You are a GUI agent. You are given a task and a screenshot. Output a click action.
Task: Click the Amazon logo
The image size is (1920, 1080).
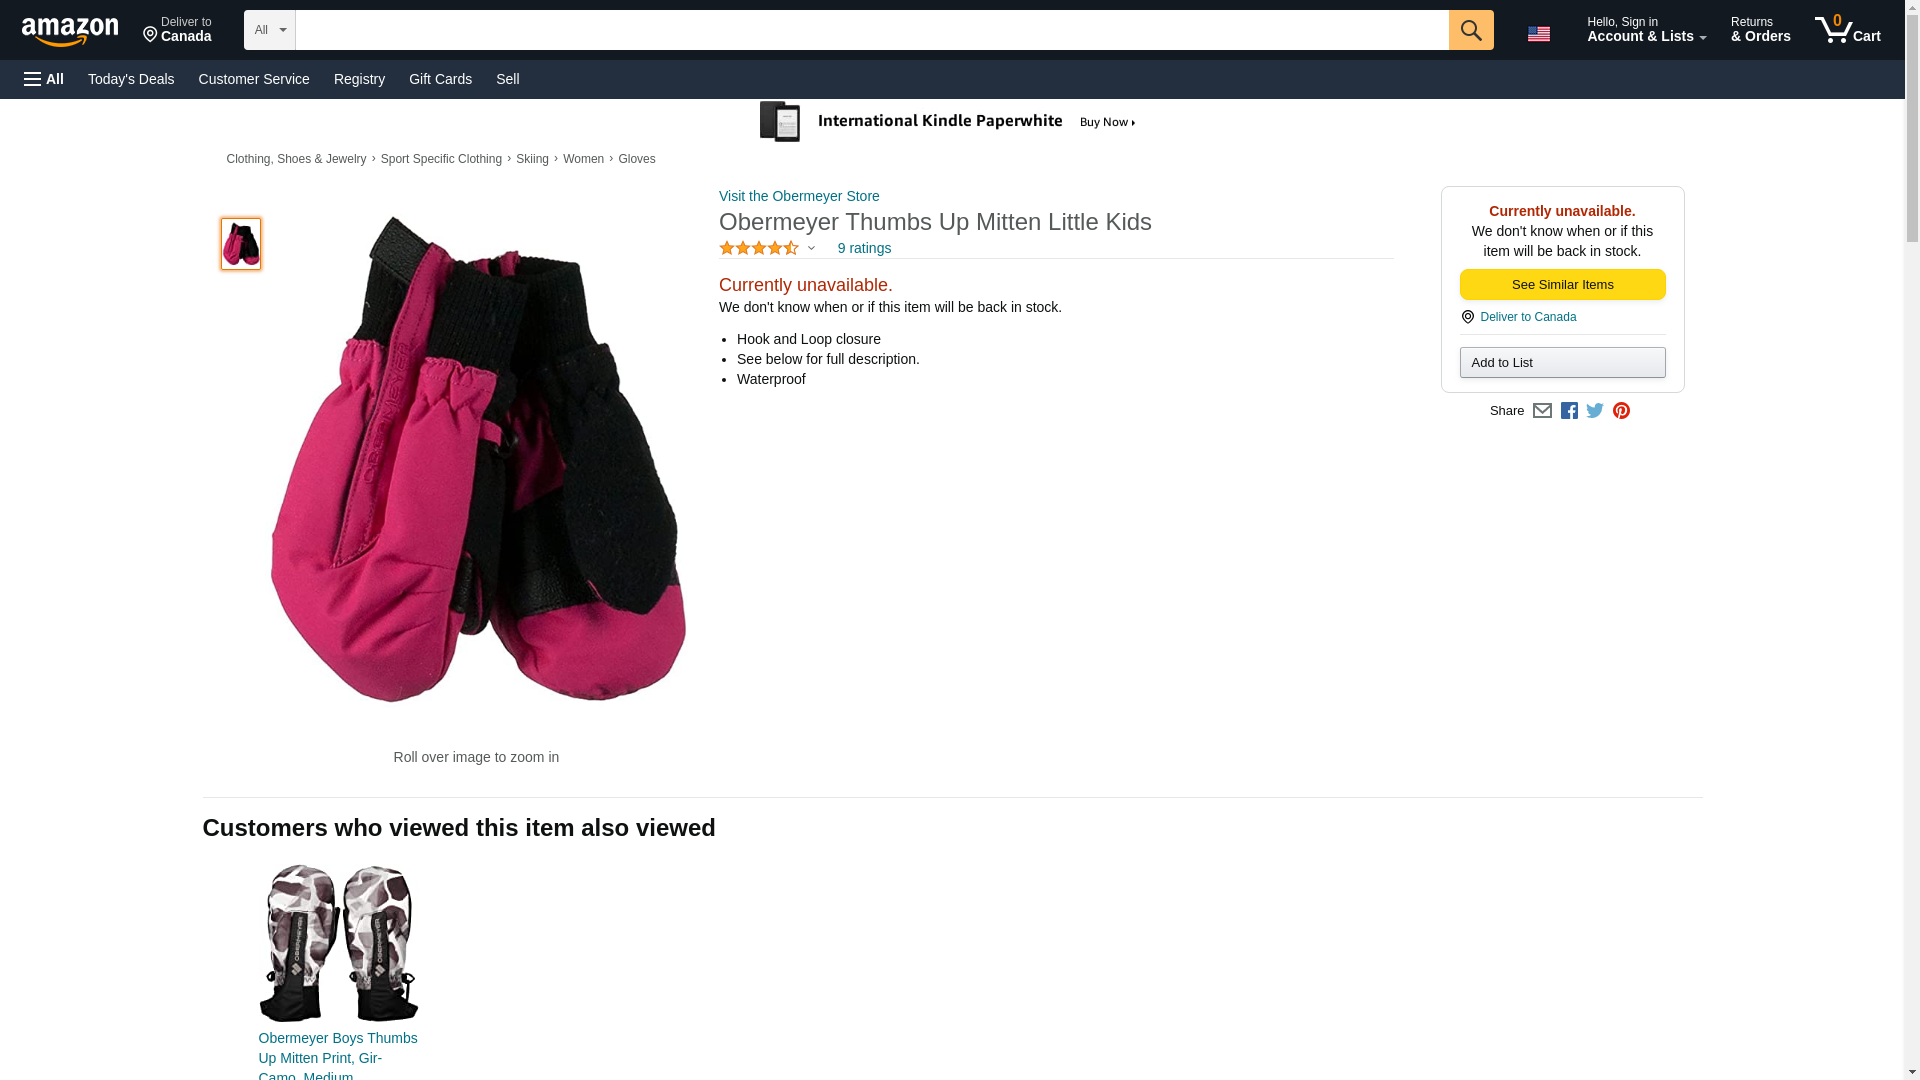tap(70, 31)
